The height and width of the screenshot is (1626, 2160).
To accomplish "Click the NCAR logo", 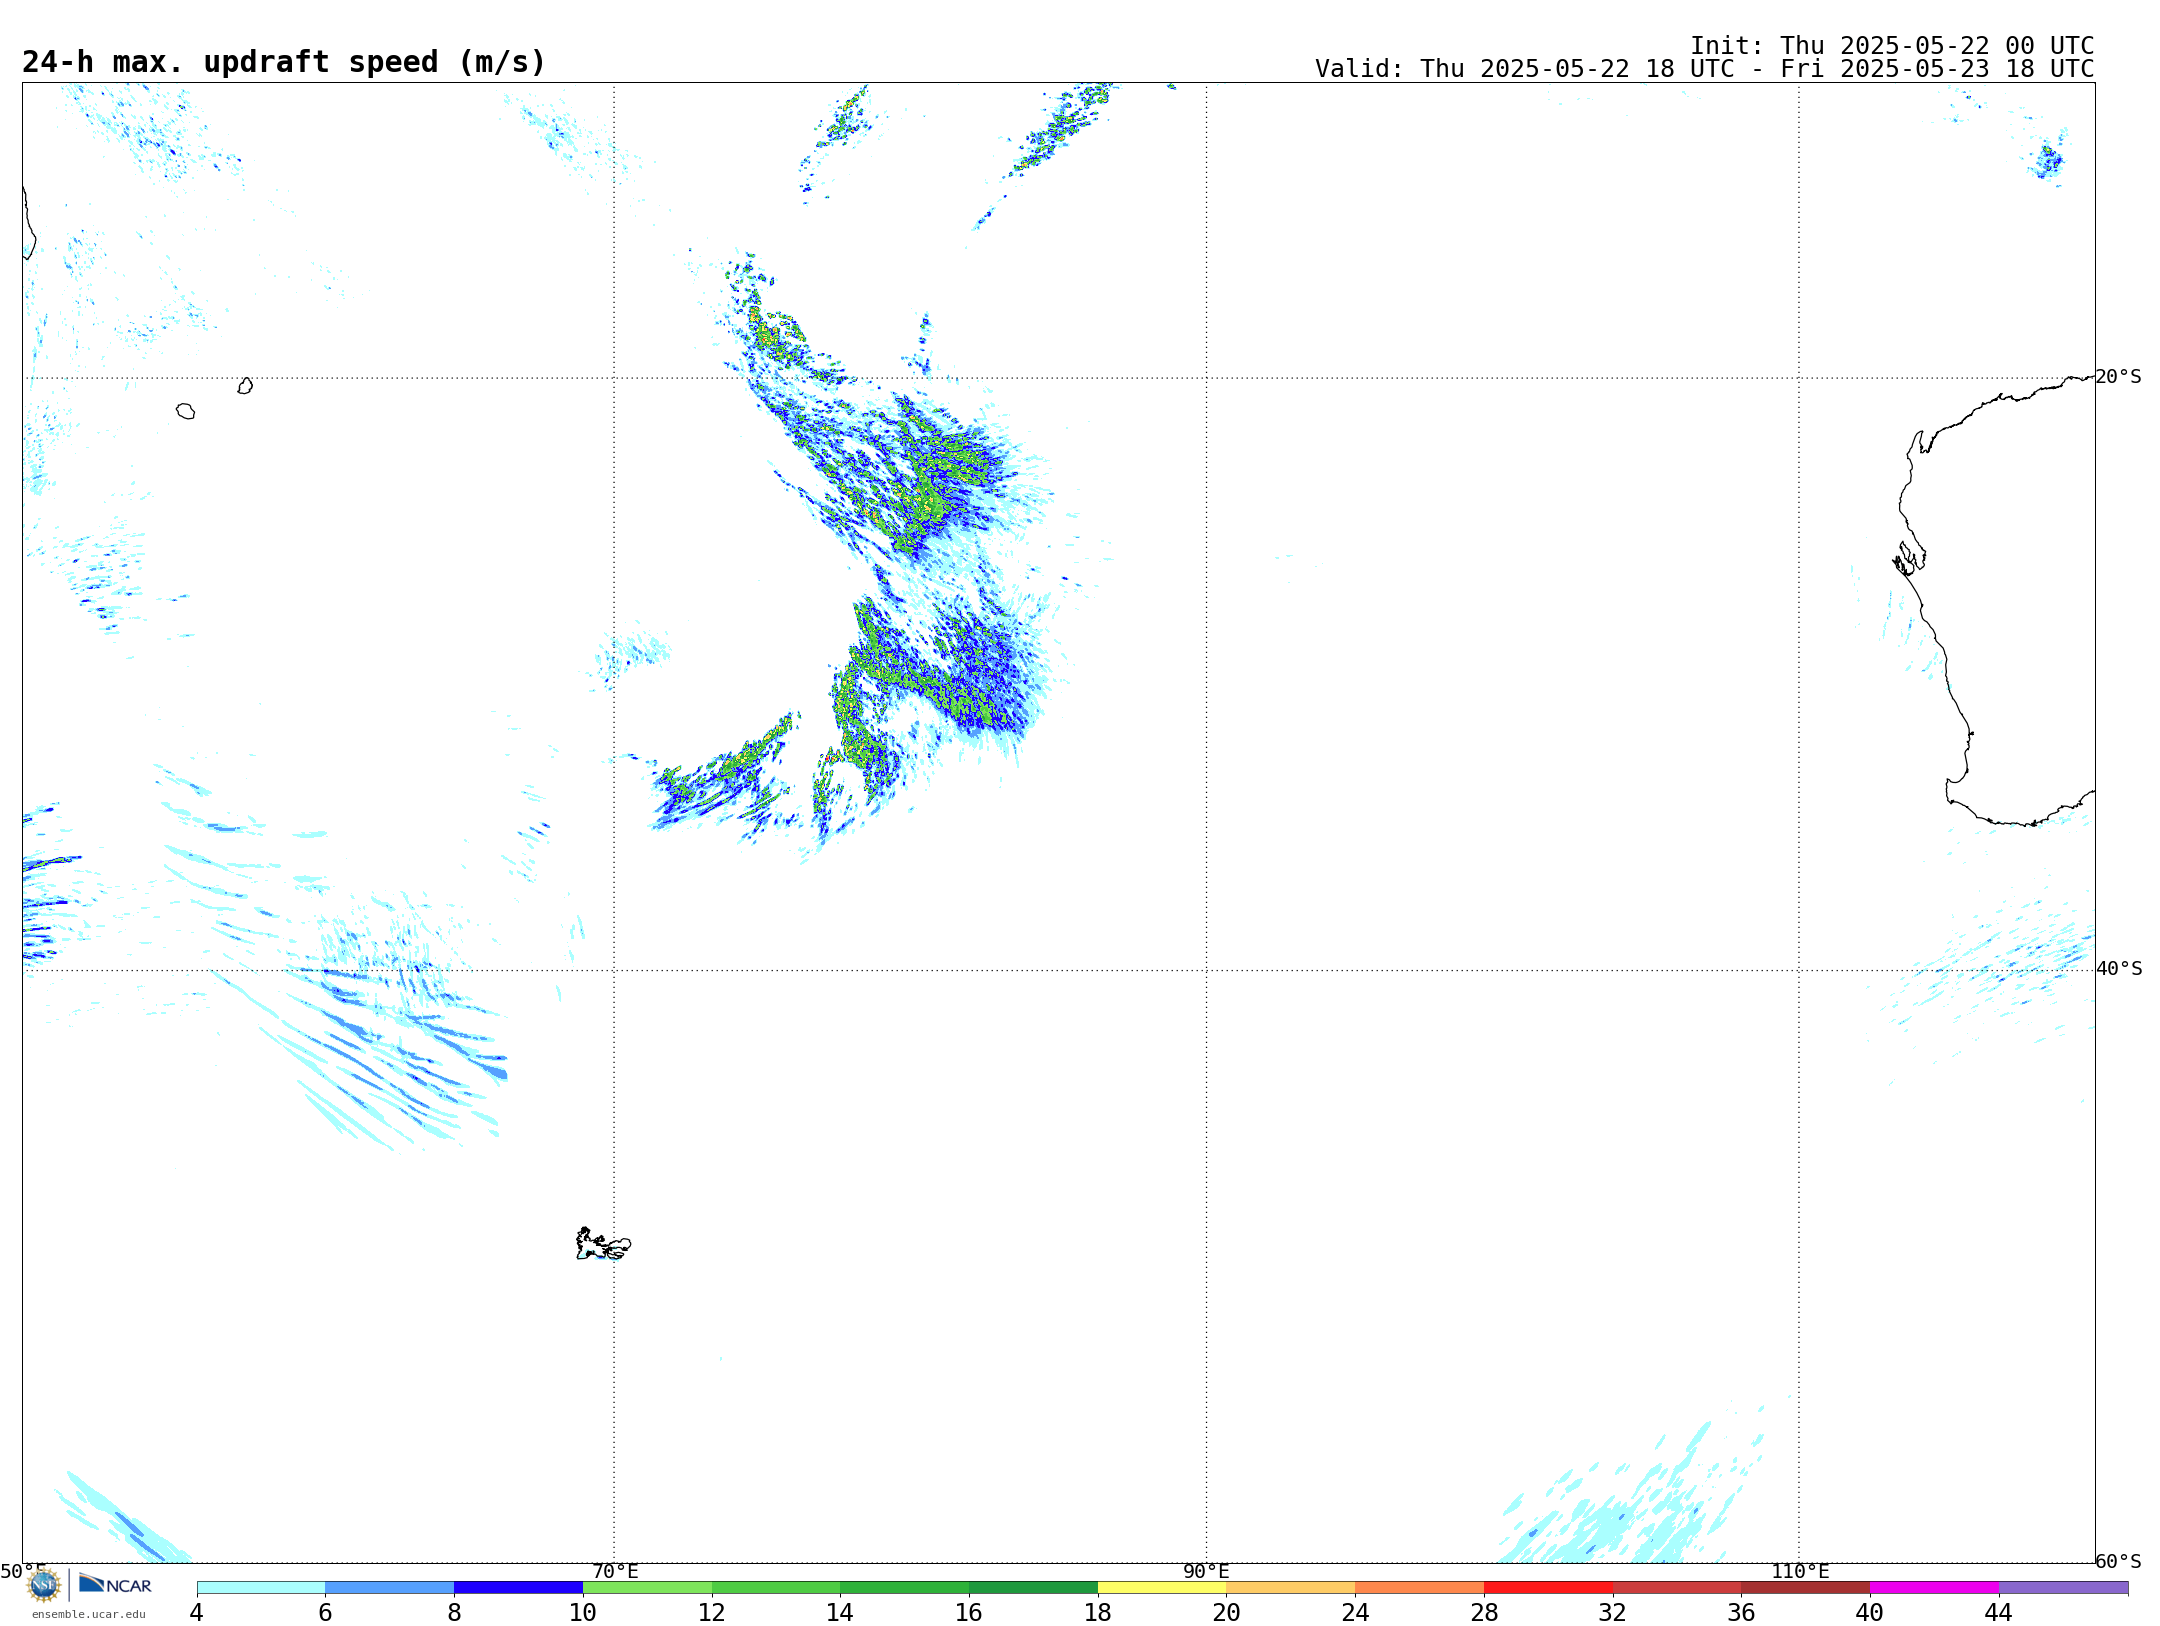I will pyautogui.click(x=115, y=1584).
